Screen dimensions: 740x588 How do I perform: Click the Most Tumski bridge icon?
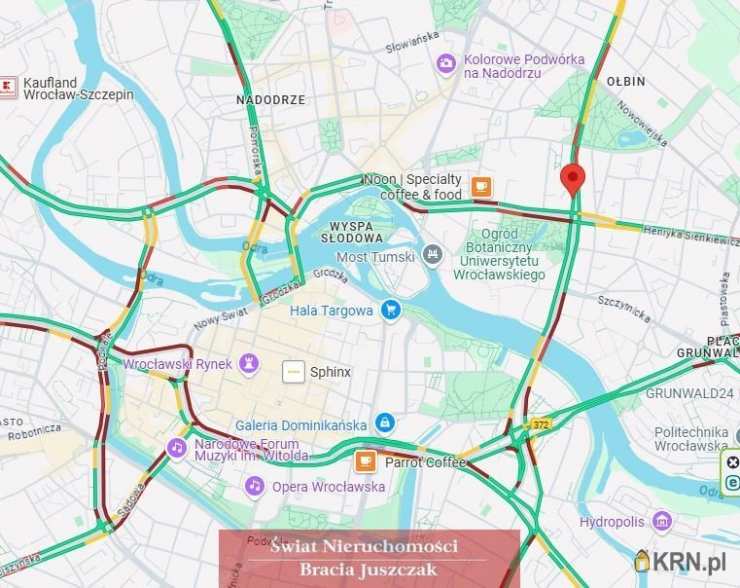pos(432,255)
